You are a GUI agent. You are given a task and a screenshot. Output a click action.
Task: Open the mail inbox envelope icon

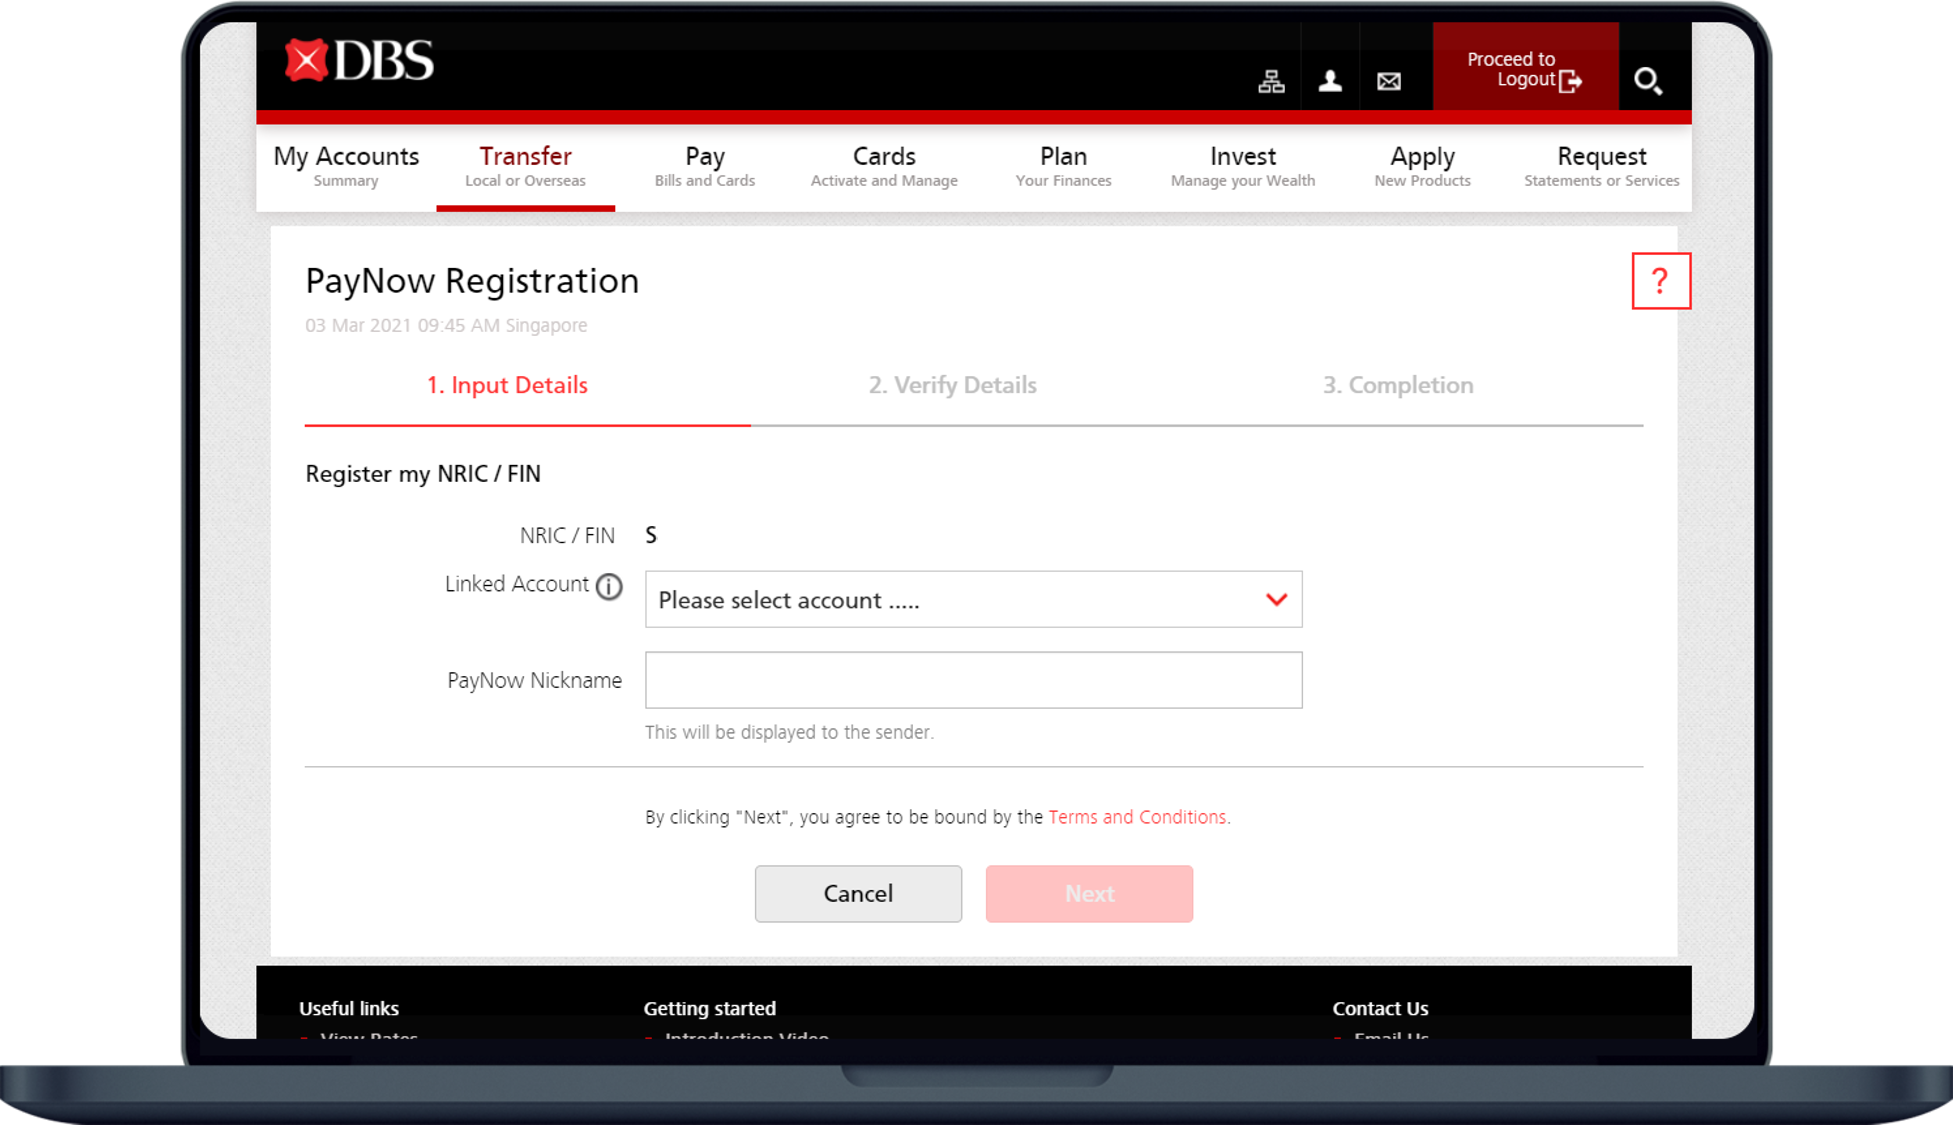(x=1389, y=81)
